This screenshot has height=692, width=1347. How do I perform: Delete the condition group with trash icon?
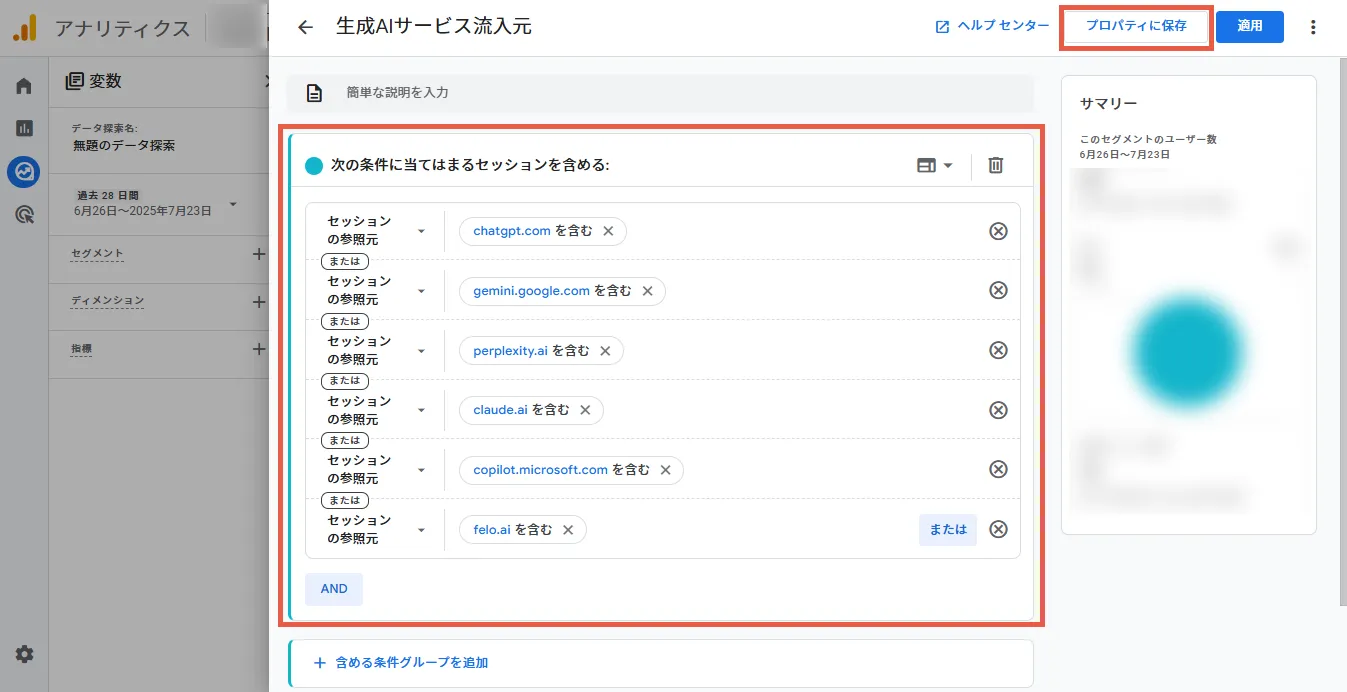point(996,166)
